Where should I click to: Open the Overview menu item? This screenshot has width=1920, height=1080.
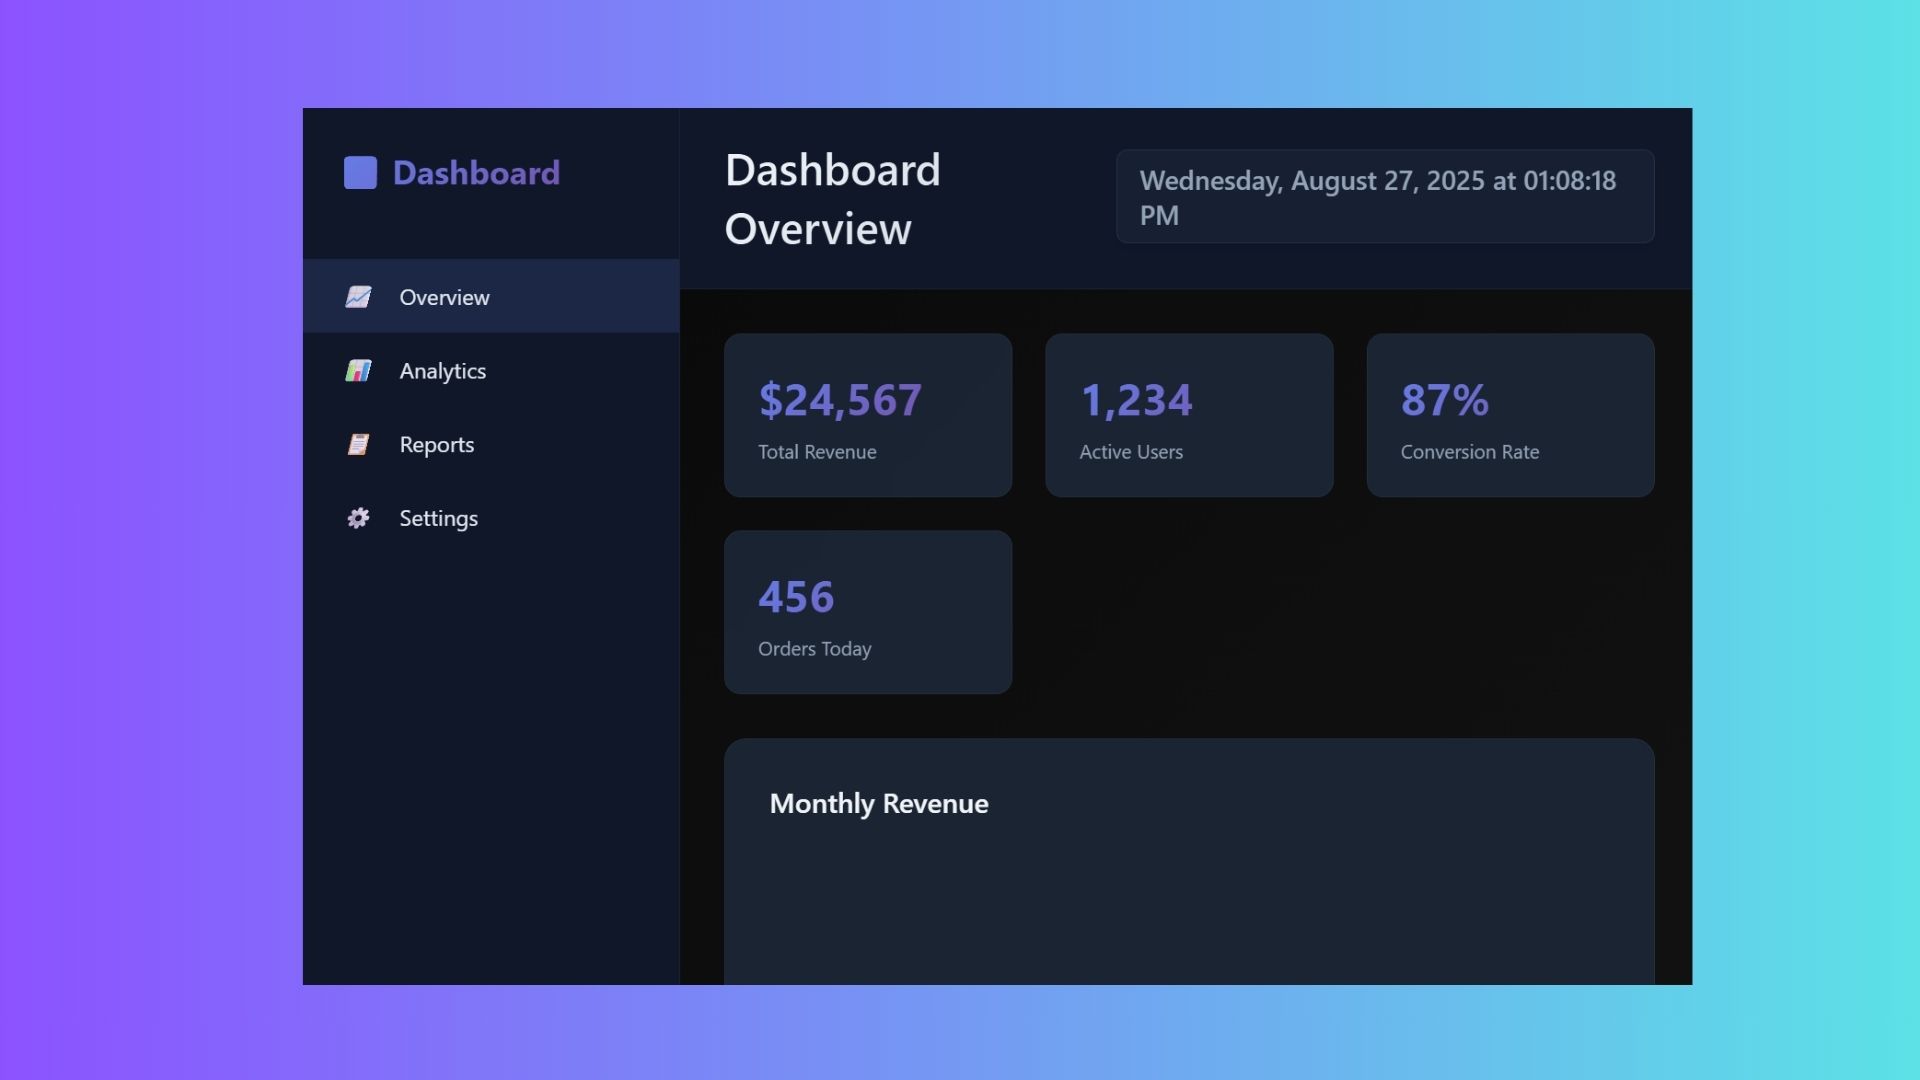(444, 297)
